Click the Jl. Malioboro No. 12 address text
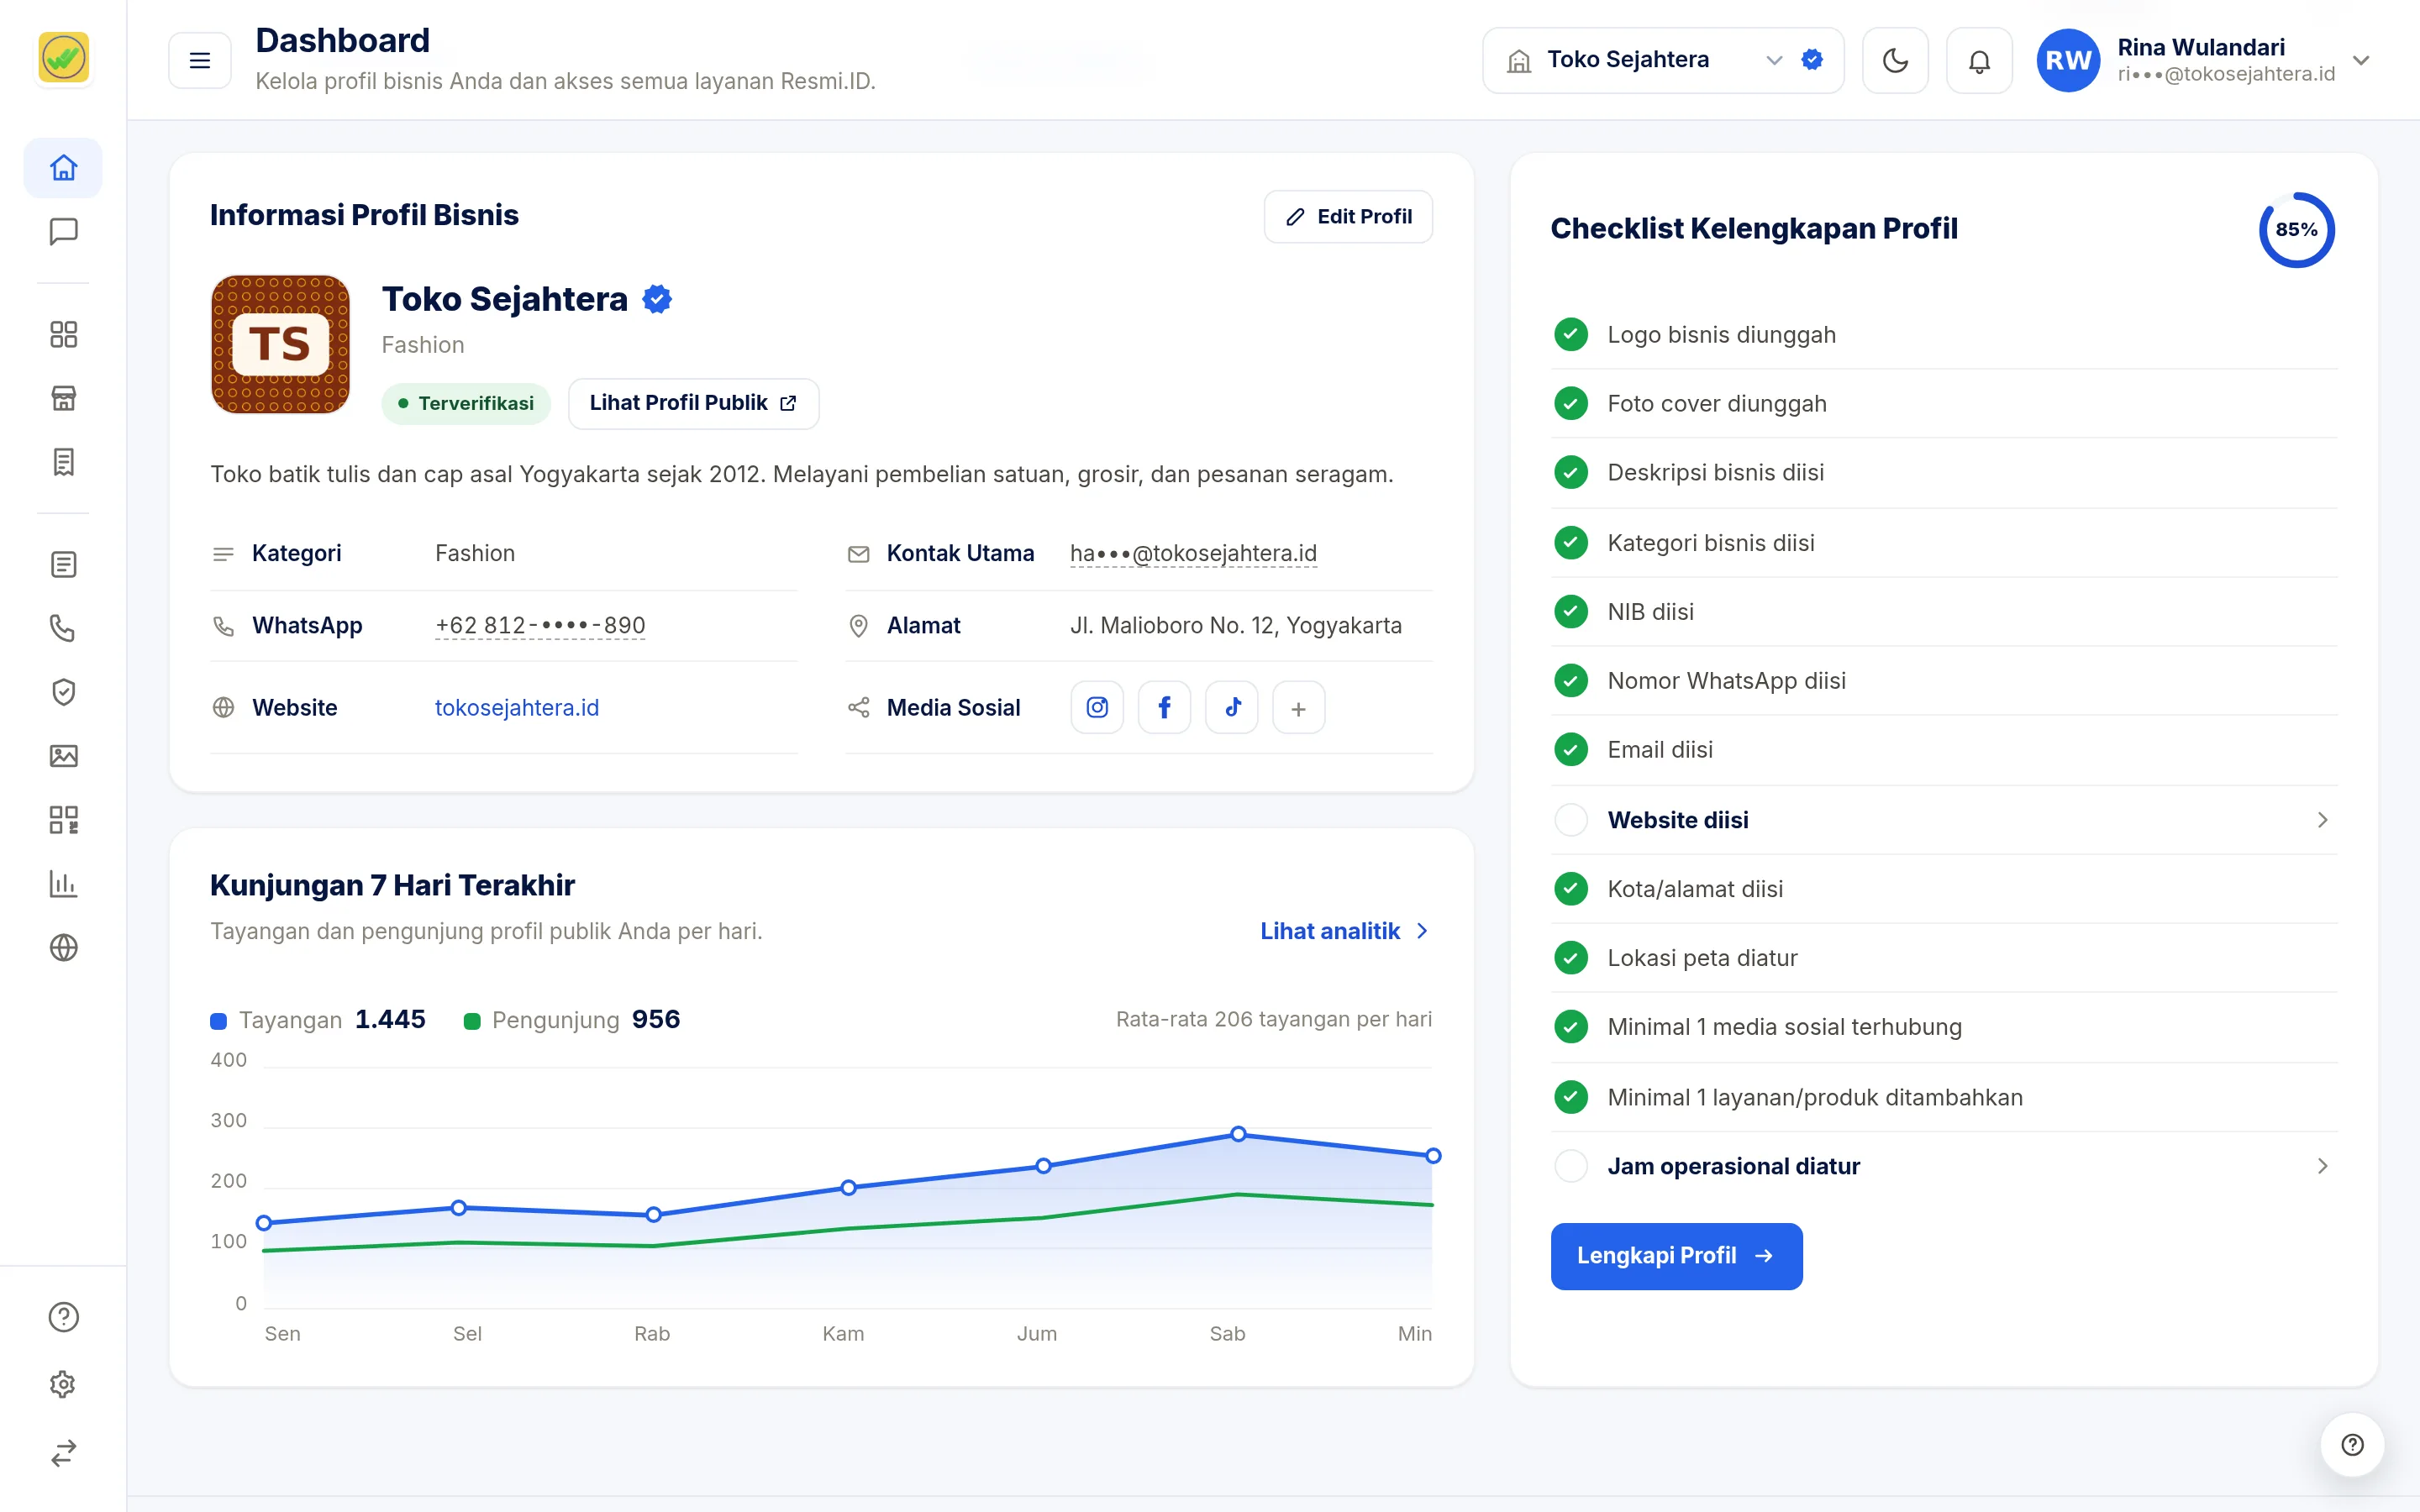The image size is (2420, 1512). 1235,625
